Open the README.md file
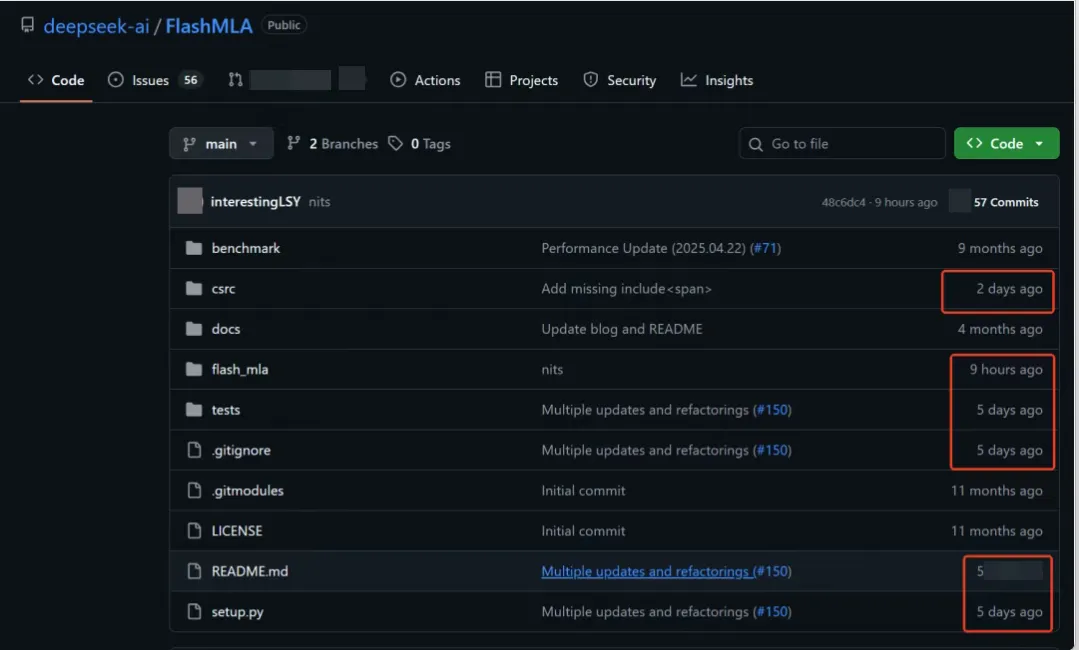Screen dimensions: 1079x650 coord(250,572)
